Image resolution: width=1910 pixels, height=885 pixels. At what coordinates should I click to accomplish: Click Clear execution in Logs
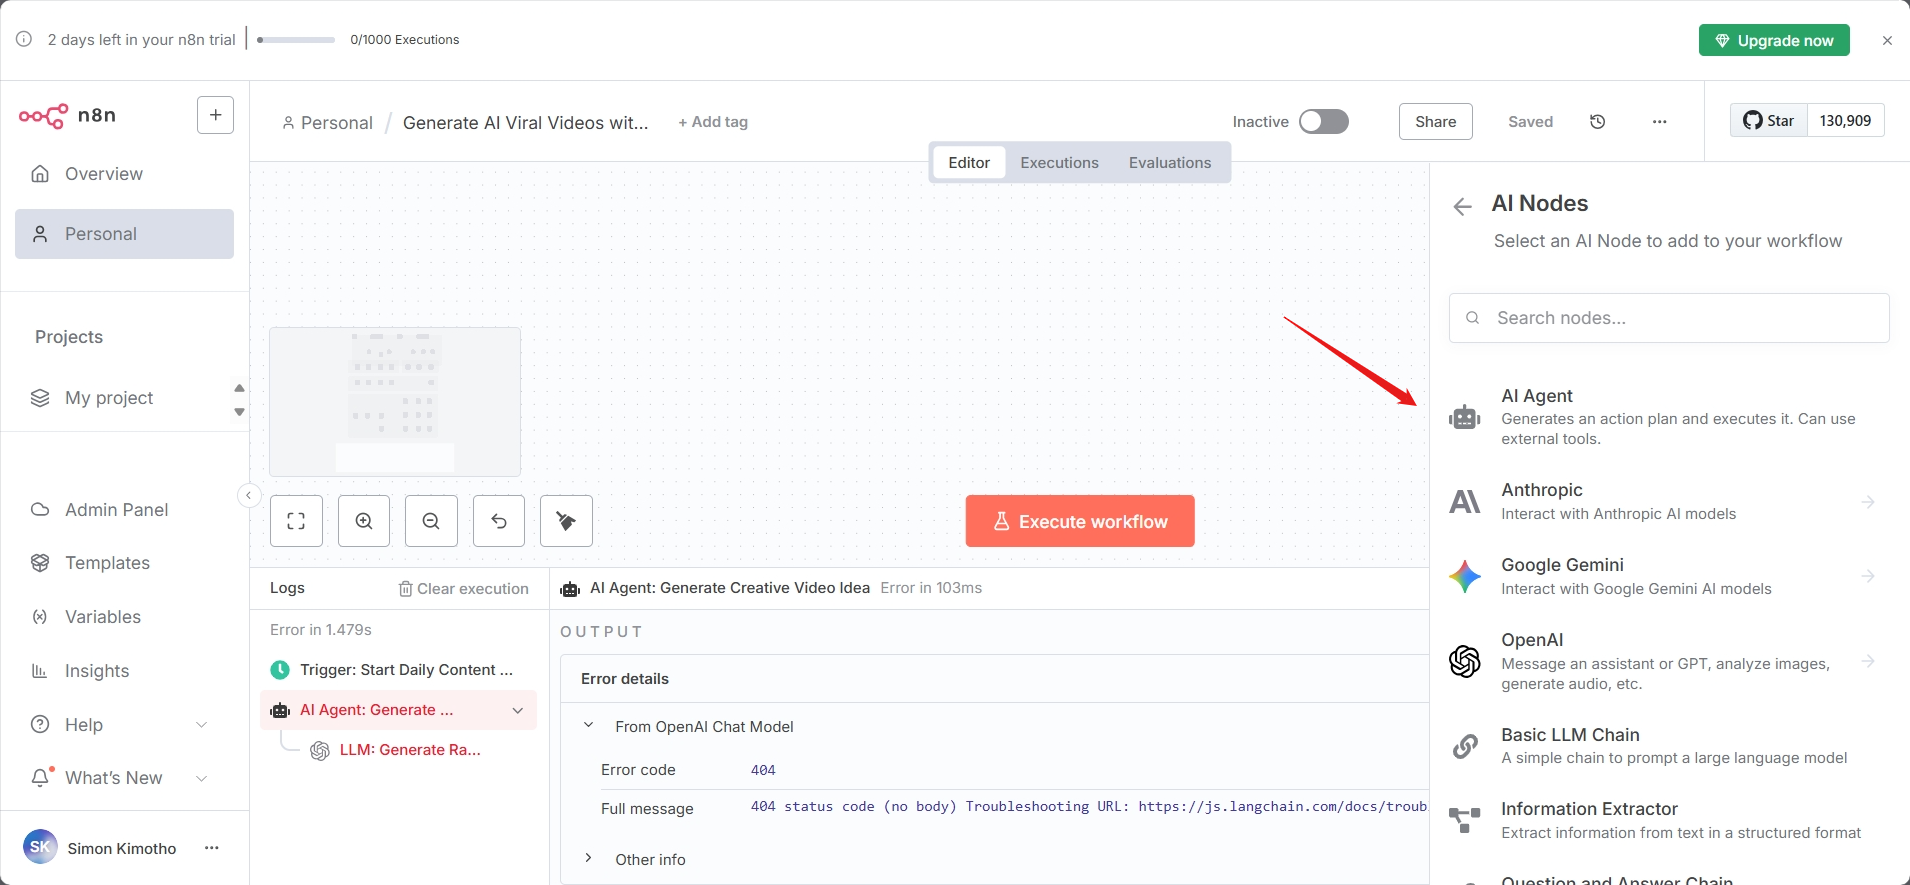coord(464,589)
